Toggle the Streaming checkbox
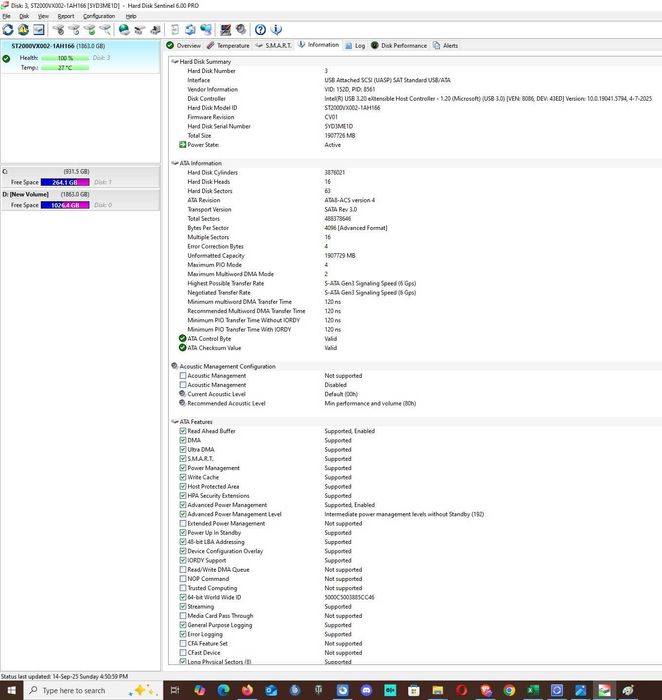 [183, 606]
